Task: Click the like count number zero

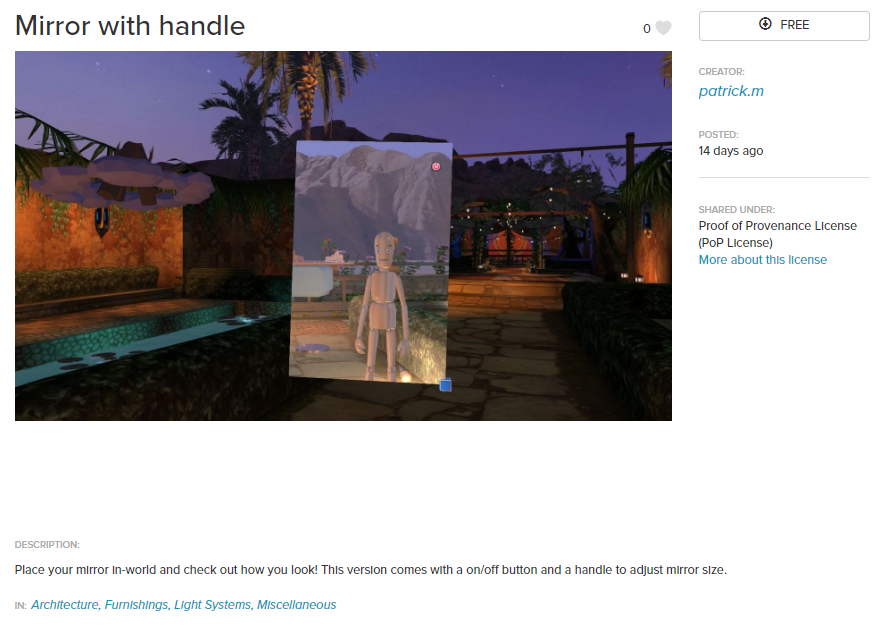Action: [x=647, y=29]
